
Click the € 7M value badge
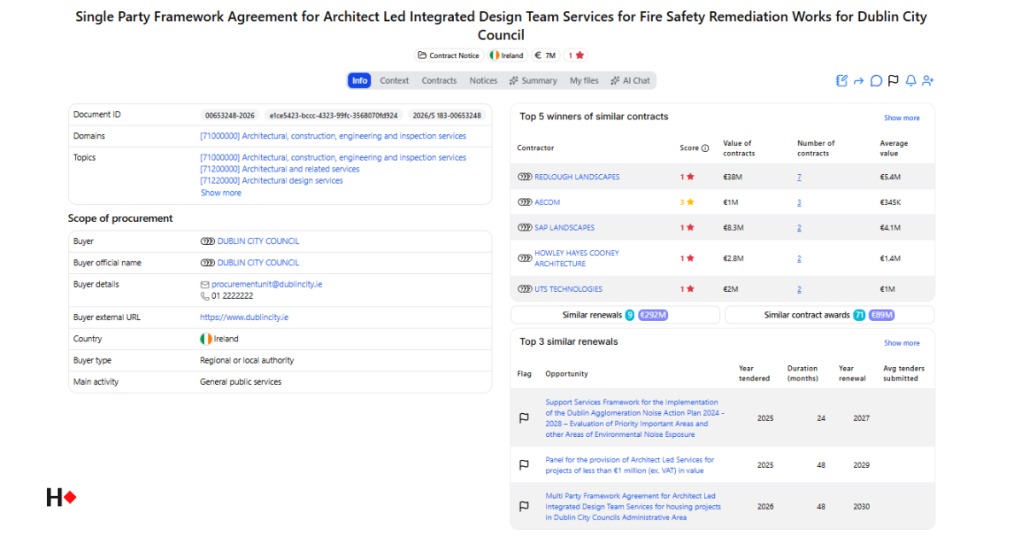pos(545,55)
